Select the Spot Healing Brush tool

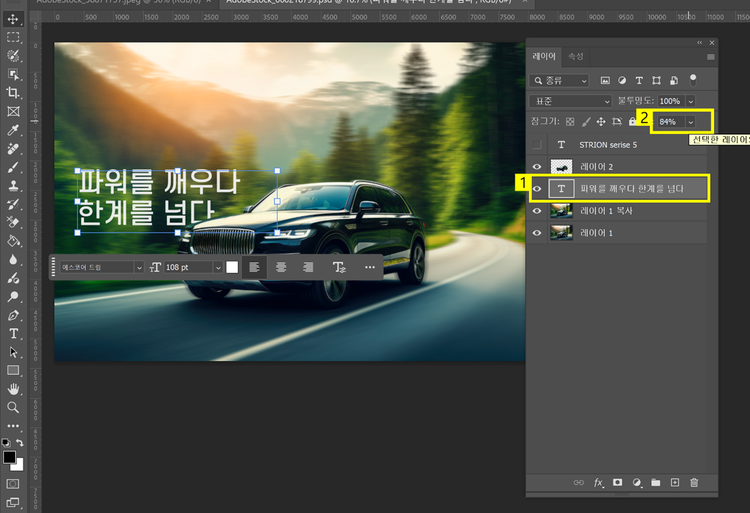pyautogui.click(x=13, y=149)
